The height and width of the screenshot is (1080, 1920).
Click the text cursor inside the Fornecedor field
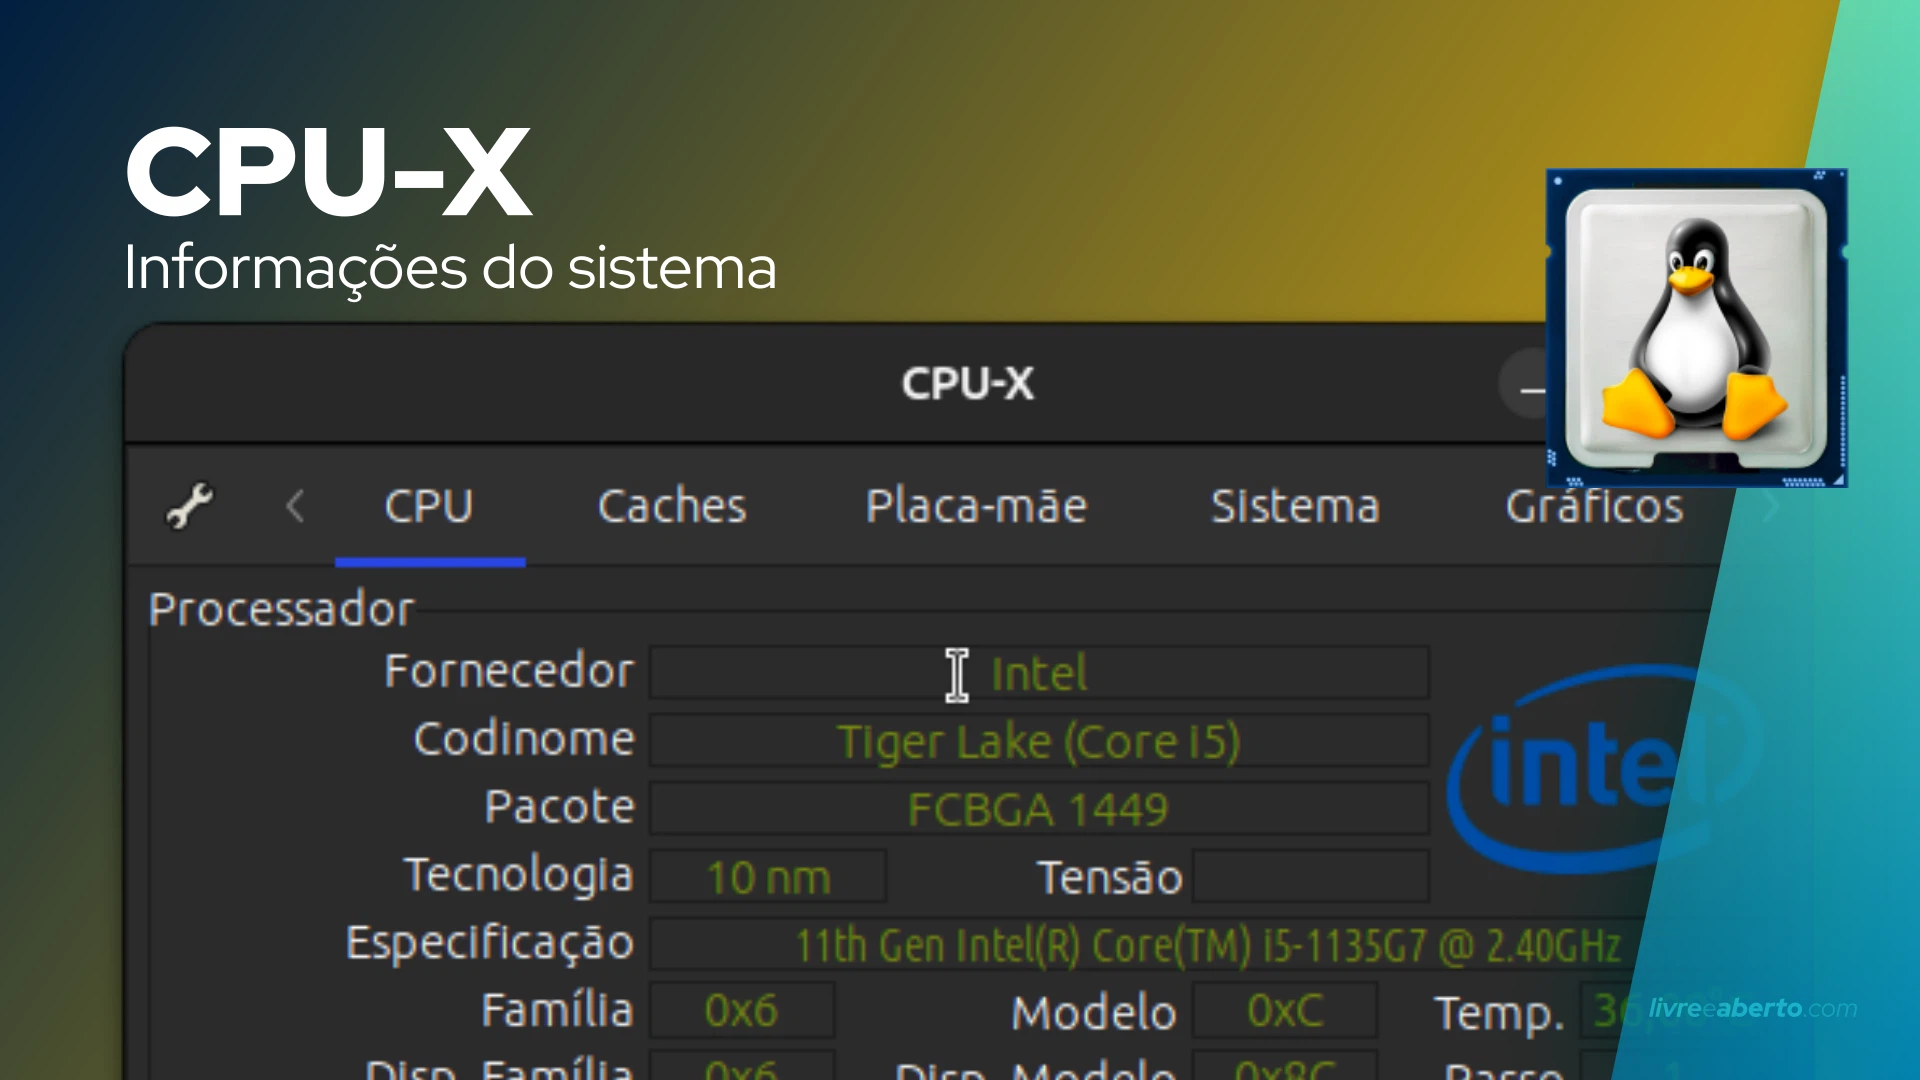(x=955, y=674)
